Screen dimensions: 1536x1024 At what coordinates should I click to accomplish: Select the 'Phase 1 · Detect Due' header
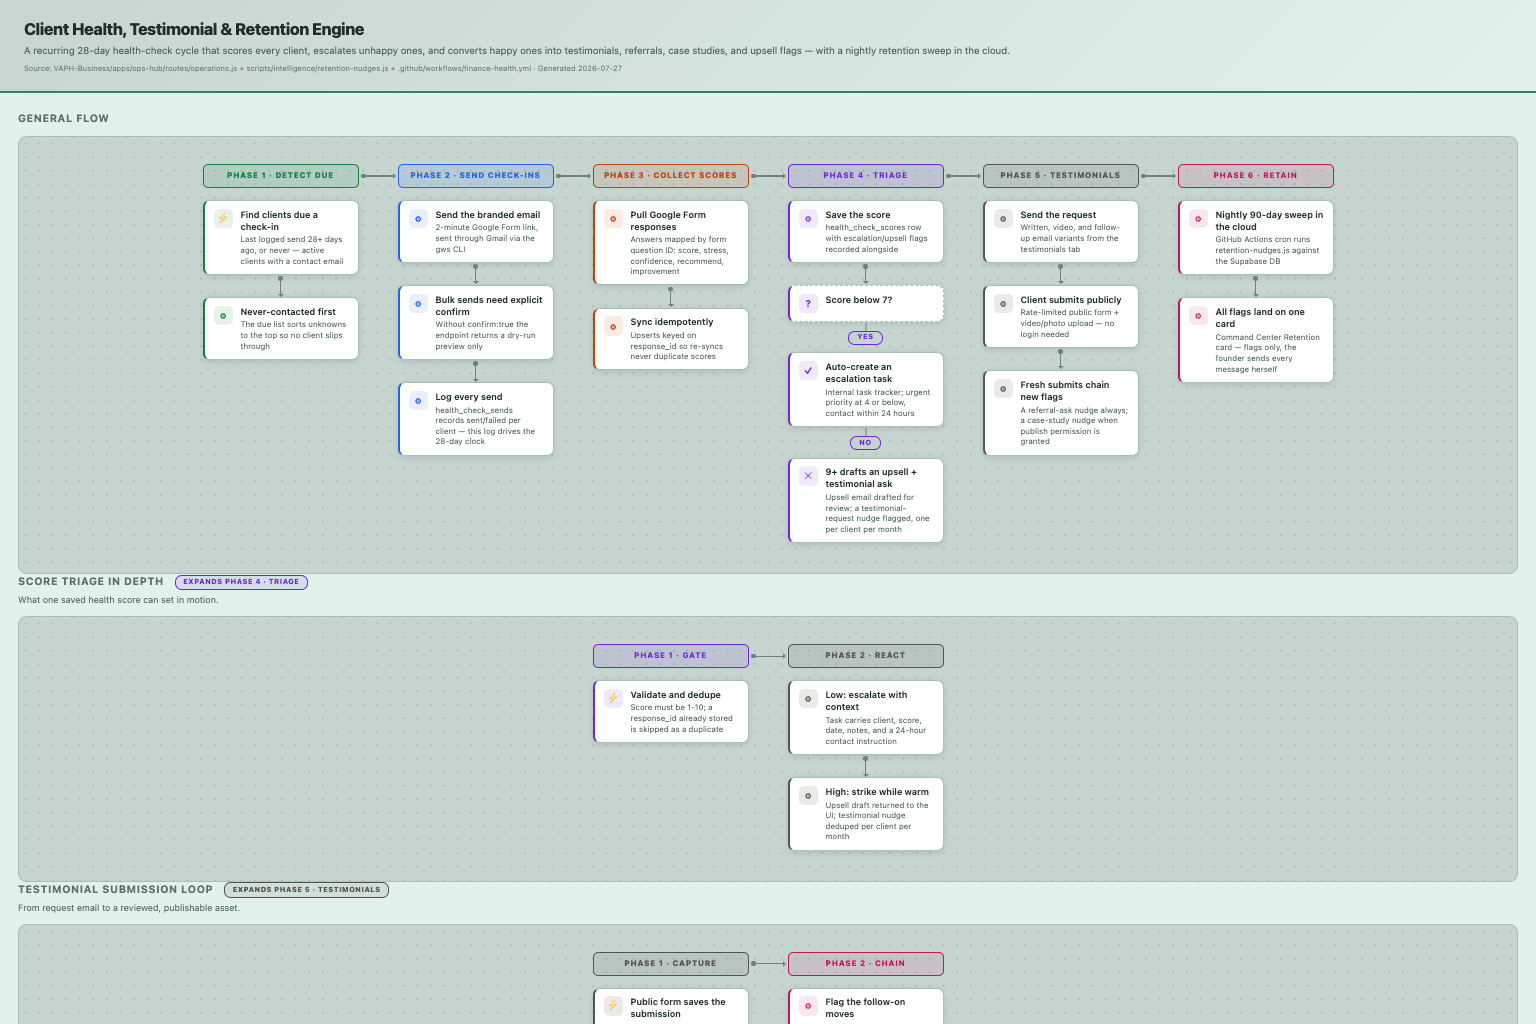[x=281, y=175]
